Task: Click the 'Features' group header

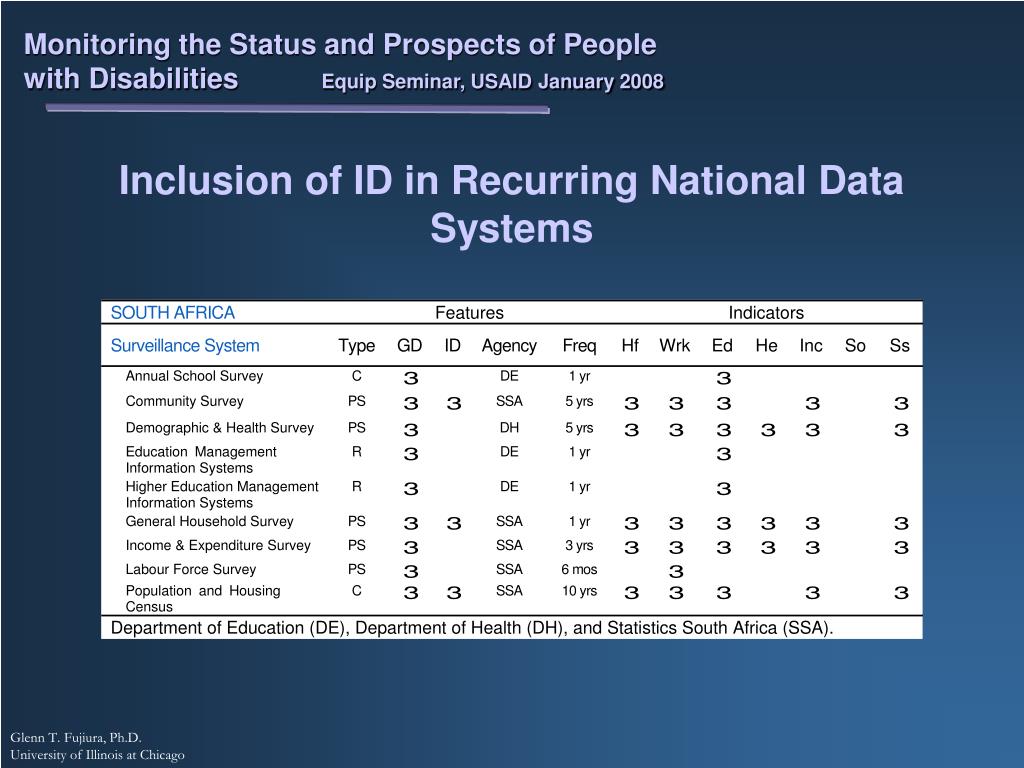Action: click(470, 313)
